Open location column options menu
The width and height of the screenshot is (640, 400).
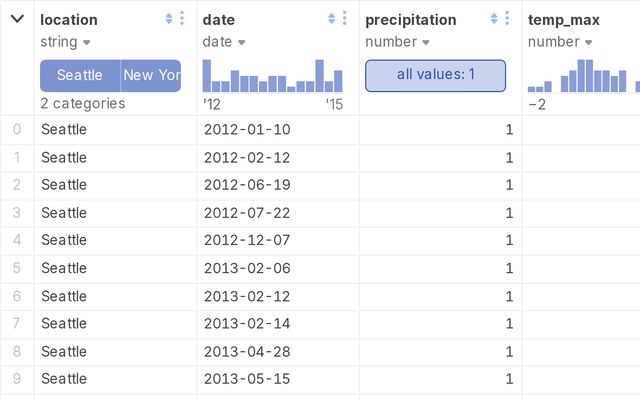tap(181, 18)
